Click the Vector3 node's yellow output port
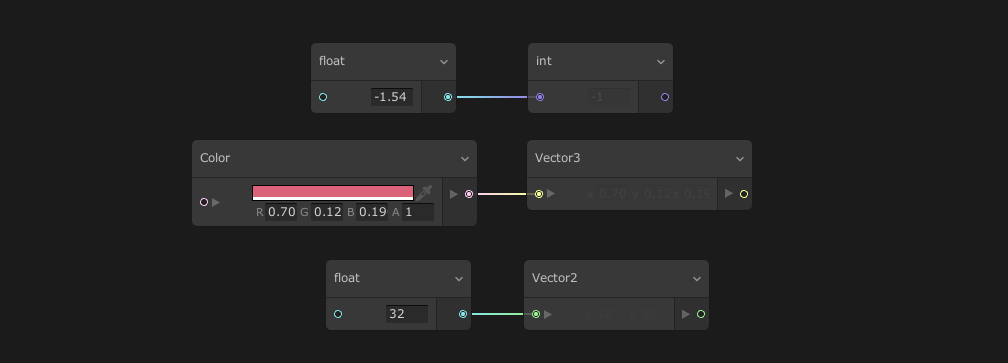This screenshot has height=363, width=1008. pos(744,194)
